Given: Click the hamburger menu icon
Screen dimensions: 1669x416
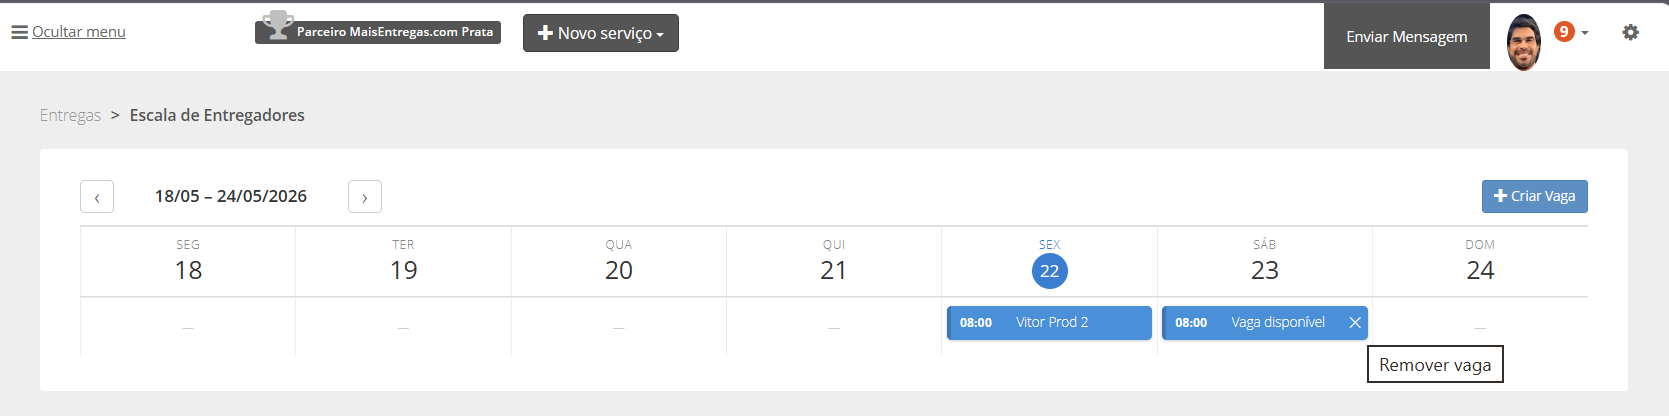Looking at the screenshot, I should tap(19, 32).
